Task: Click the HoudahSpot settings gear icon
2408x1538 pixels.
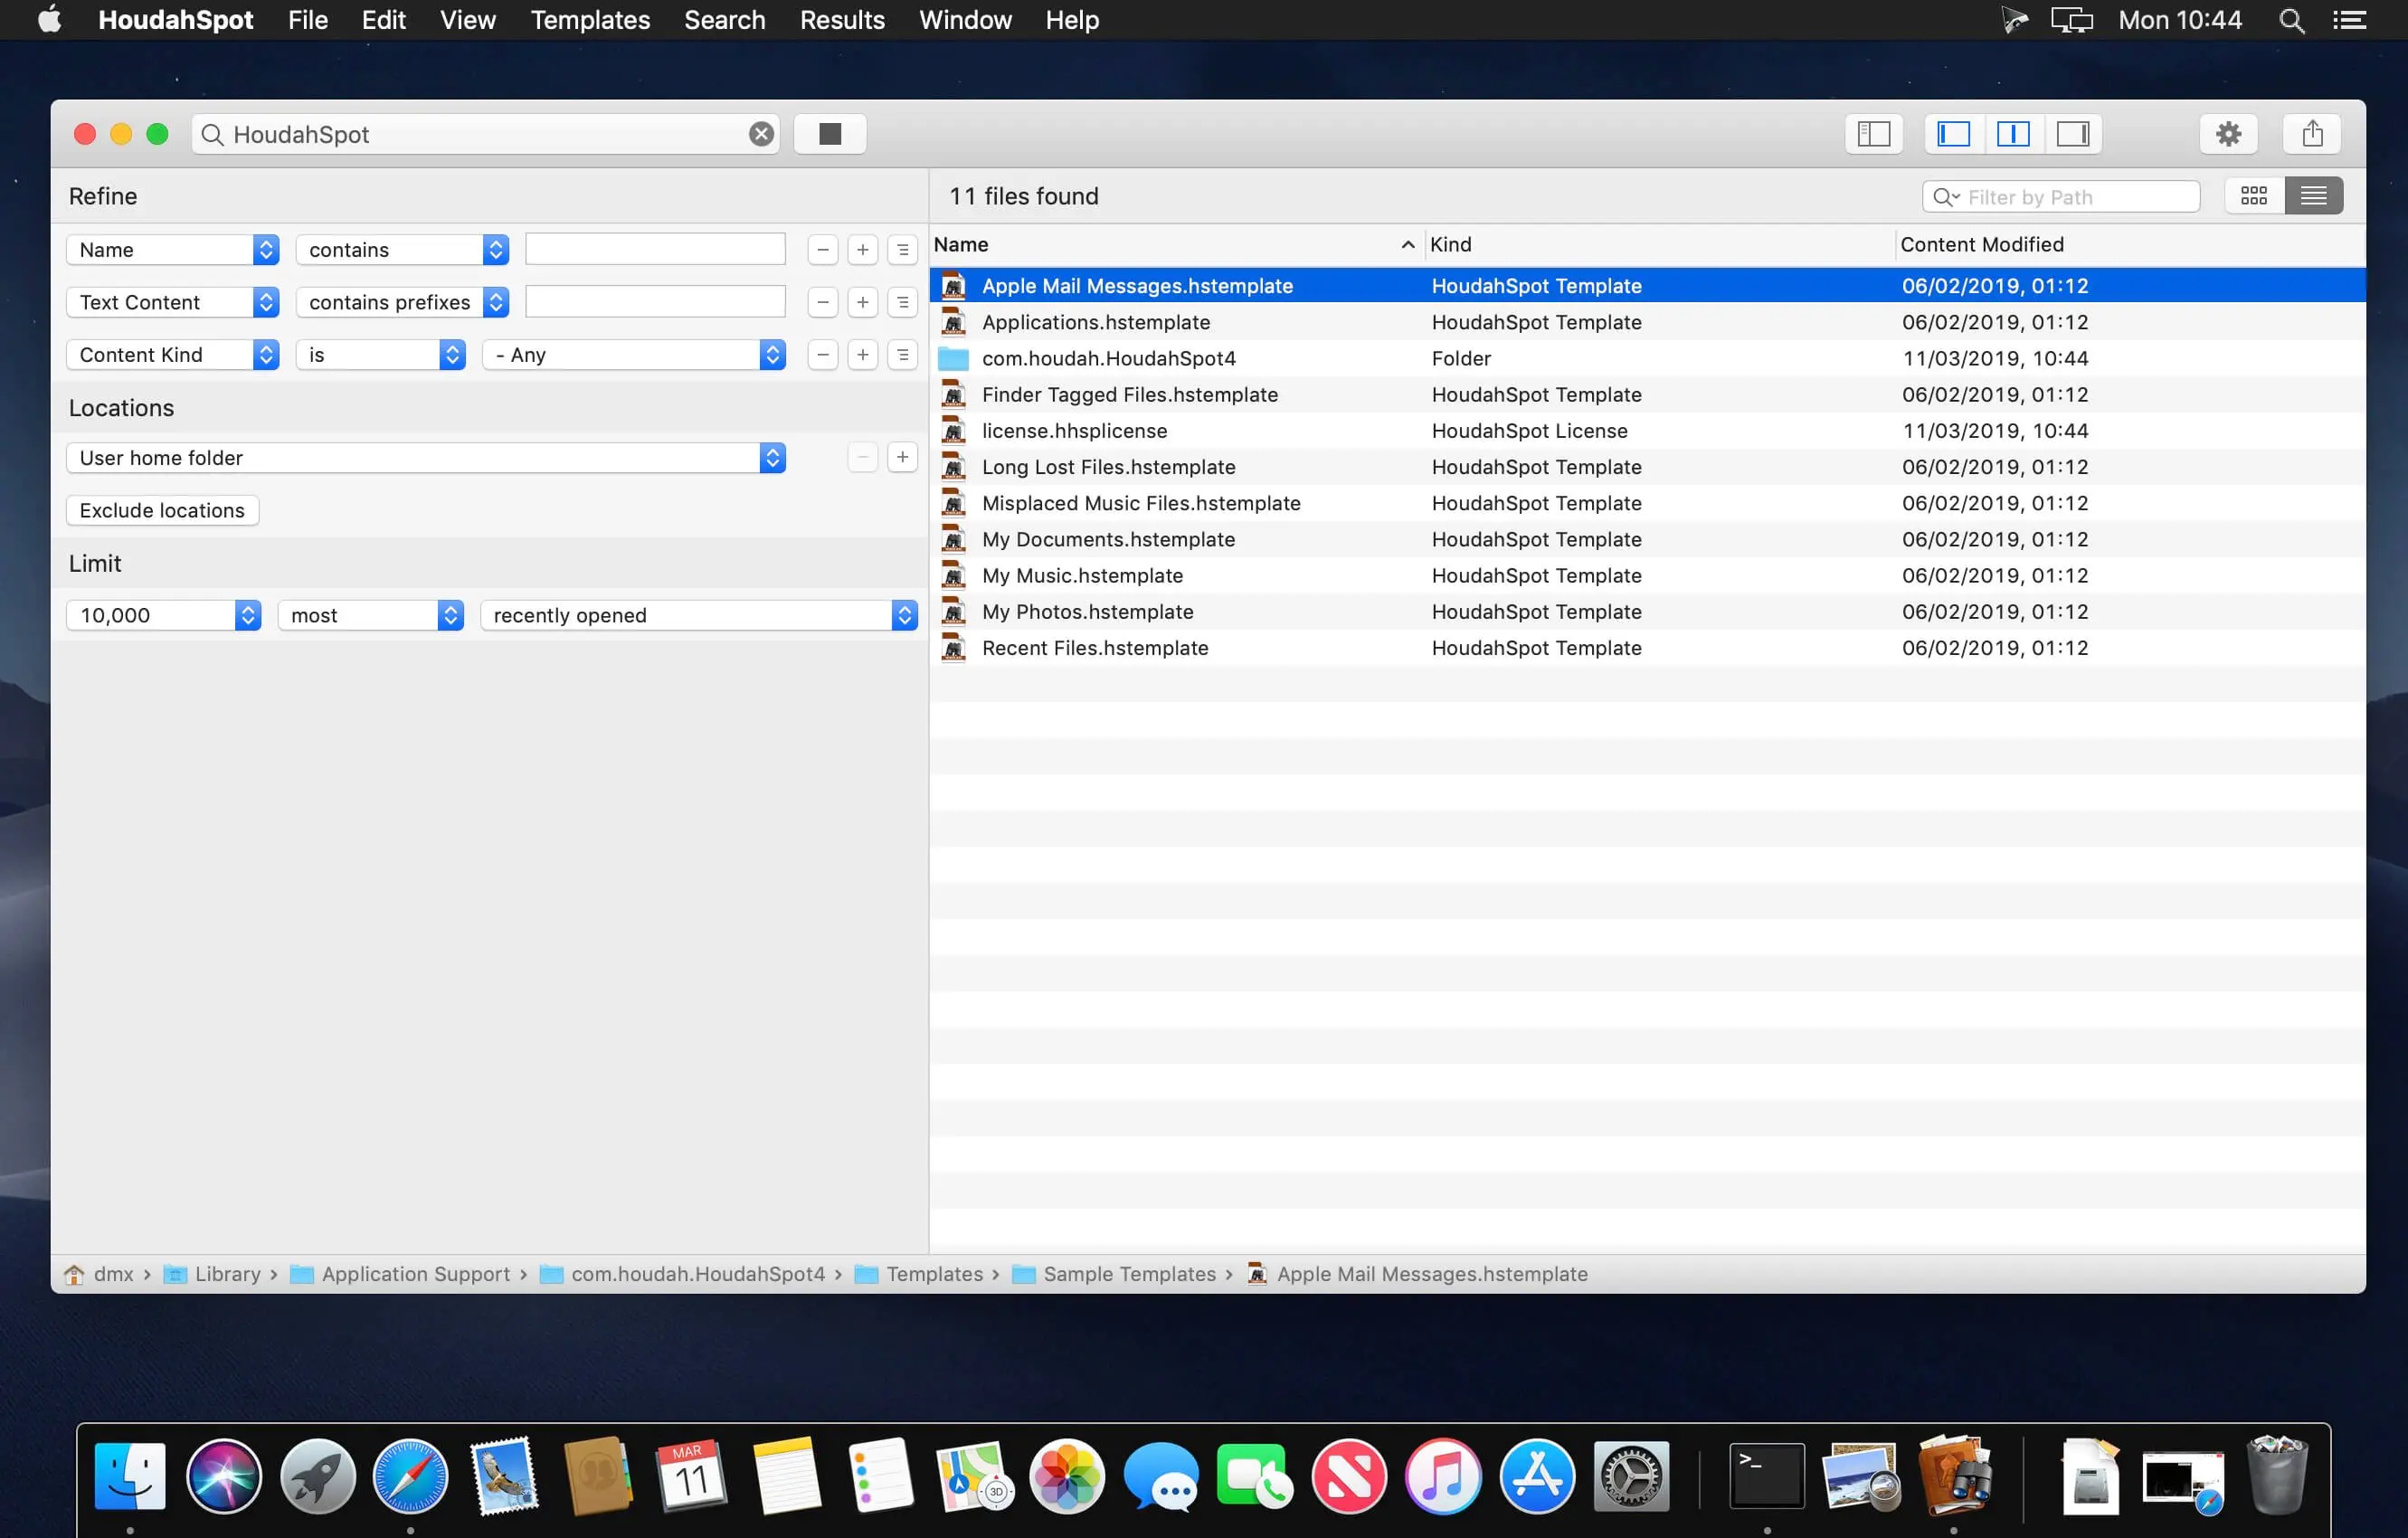Action: (2229, 133)
